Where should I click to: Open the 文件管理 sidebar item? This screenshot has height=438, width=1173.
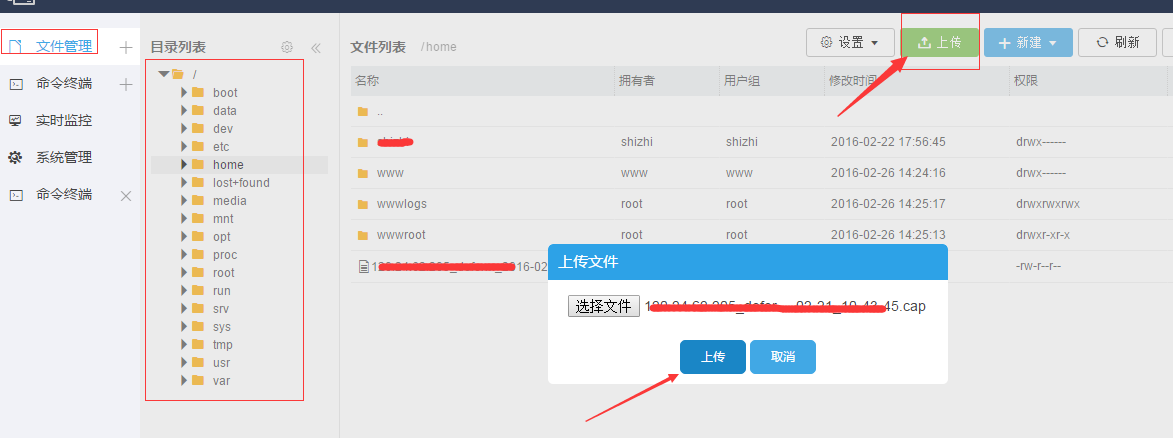(x=64, y=46)
